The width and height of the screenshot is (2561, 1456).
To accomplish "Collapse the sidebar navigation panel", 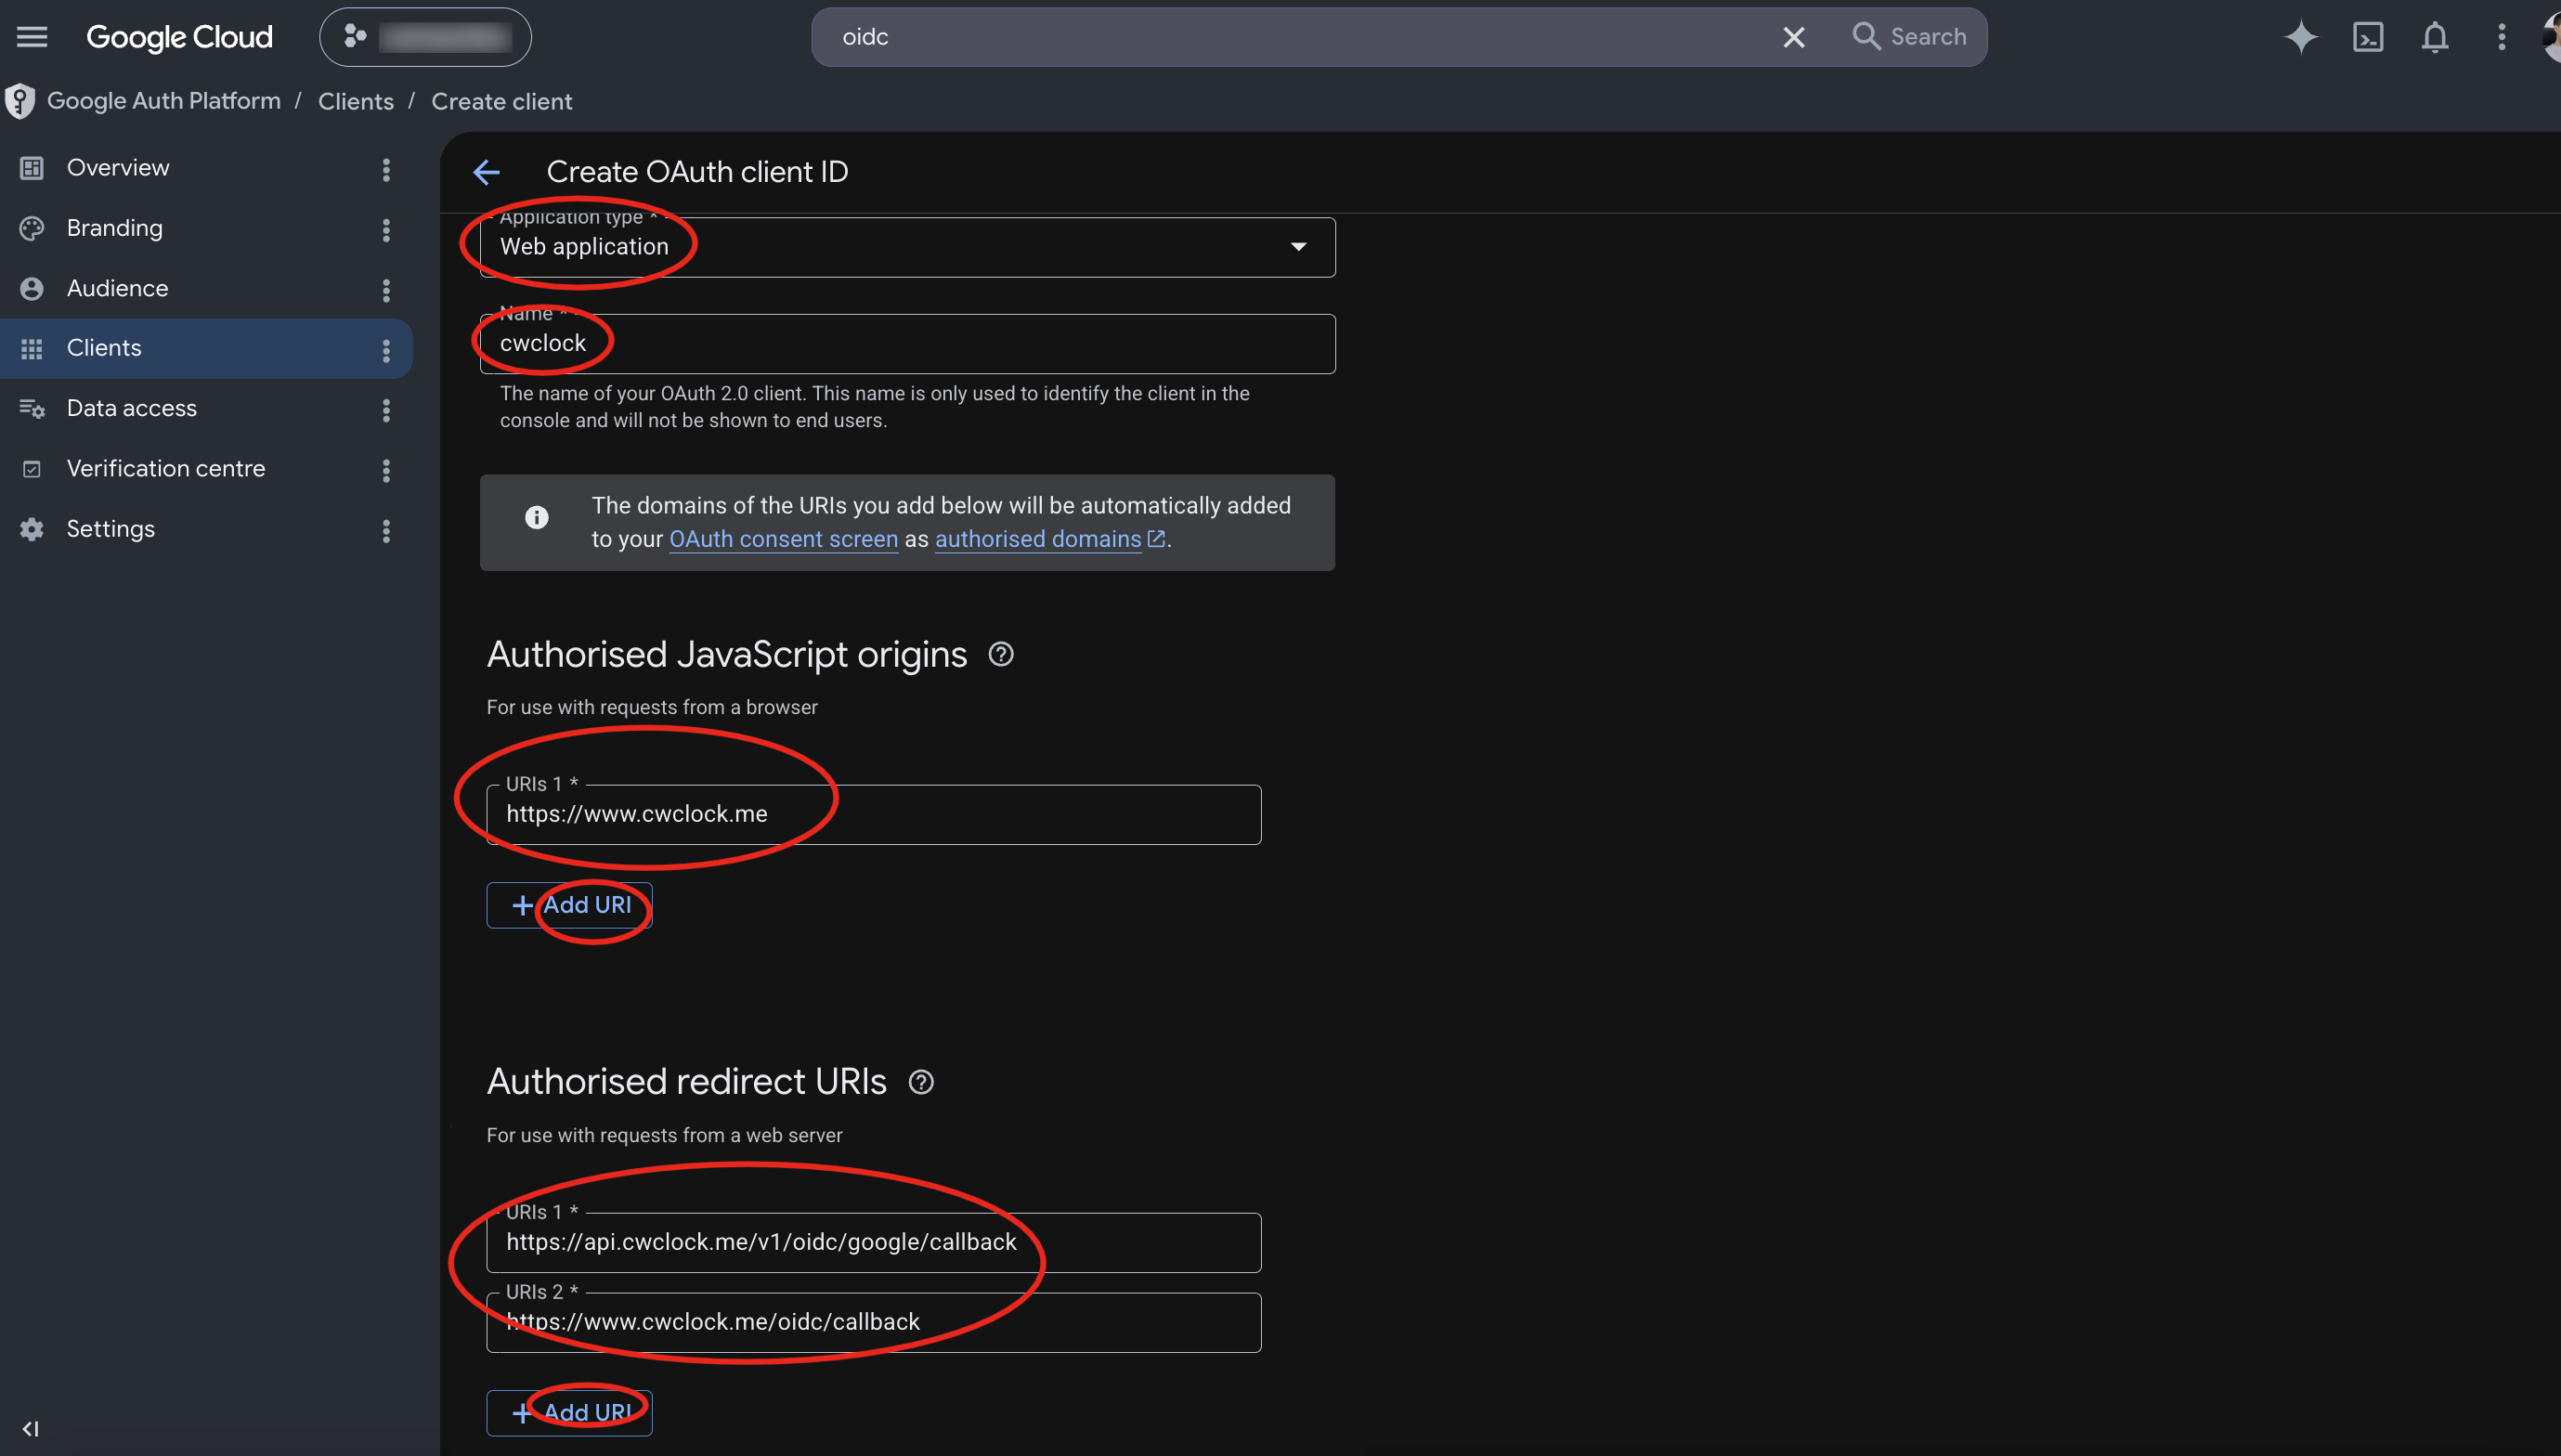I will [x=31, y=1428].
